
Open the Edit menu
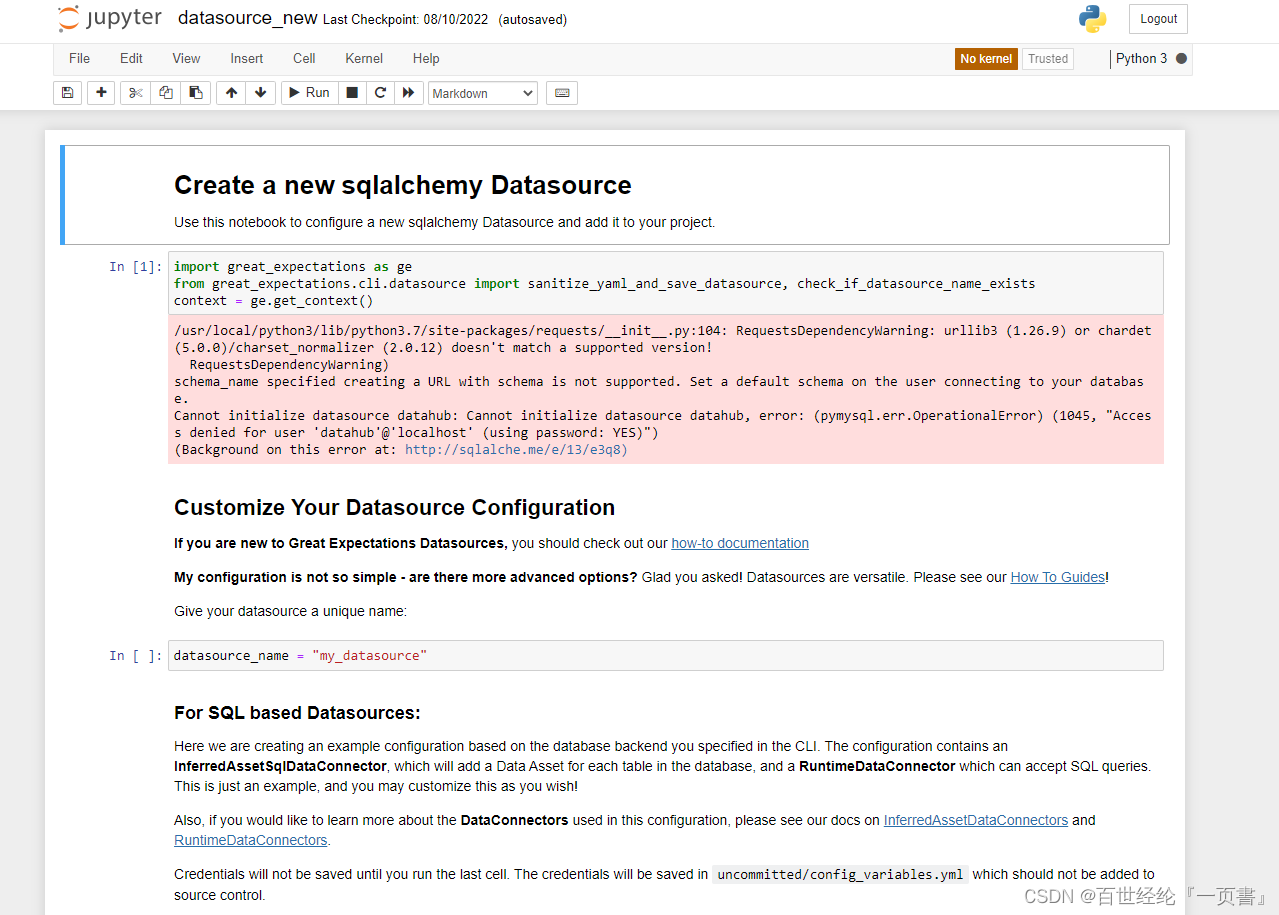pyautogui.click(x=131, y=59)
